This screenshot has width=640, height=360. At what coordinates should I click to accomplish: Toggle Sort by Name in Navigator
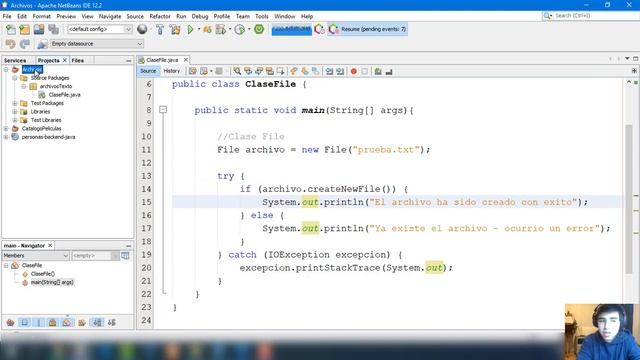97,322
